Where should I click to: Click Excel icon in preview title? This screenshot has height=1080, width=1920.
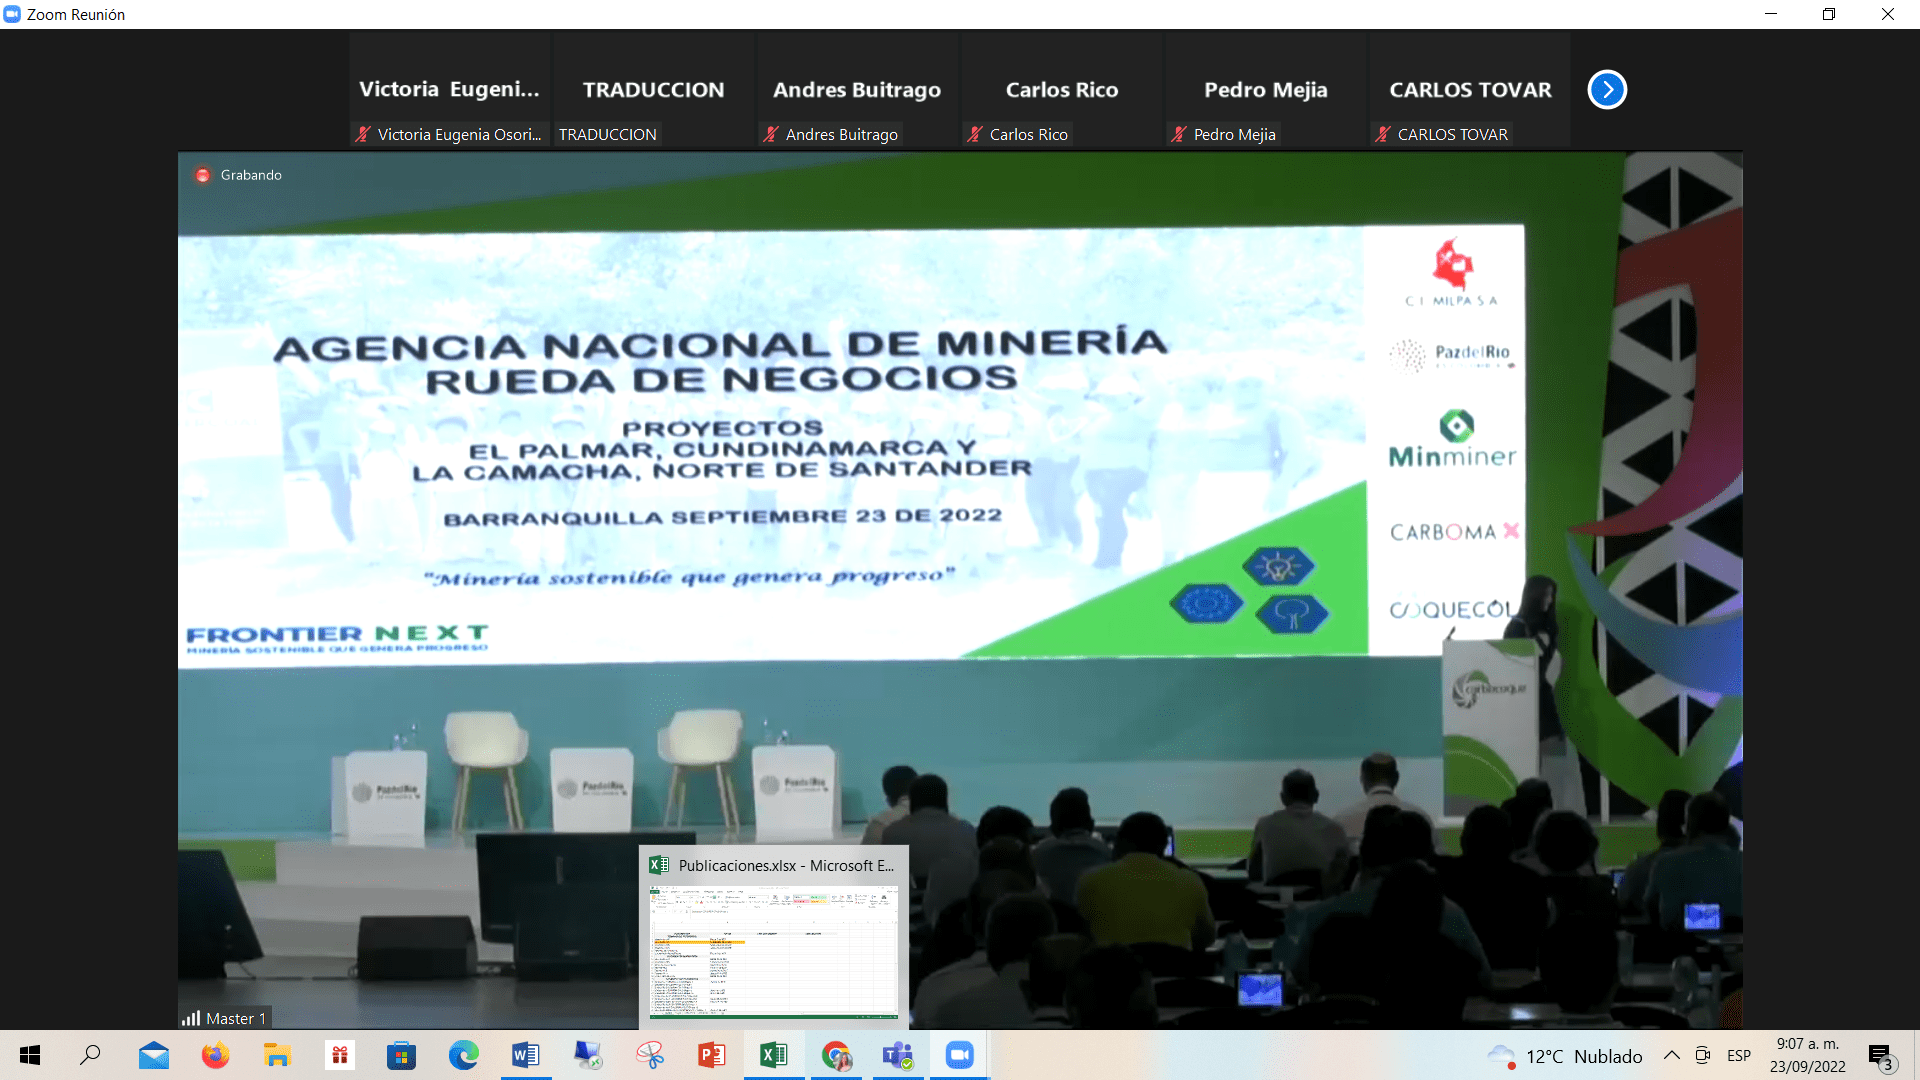[x=659, y=865]
